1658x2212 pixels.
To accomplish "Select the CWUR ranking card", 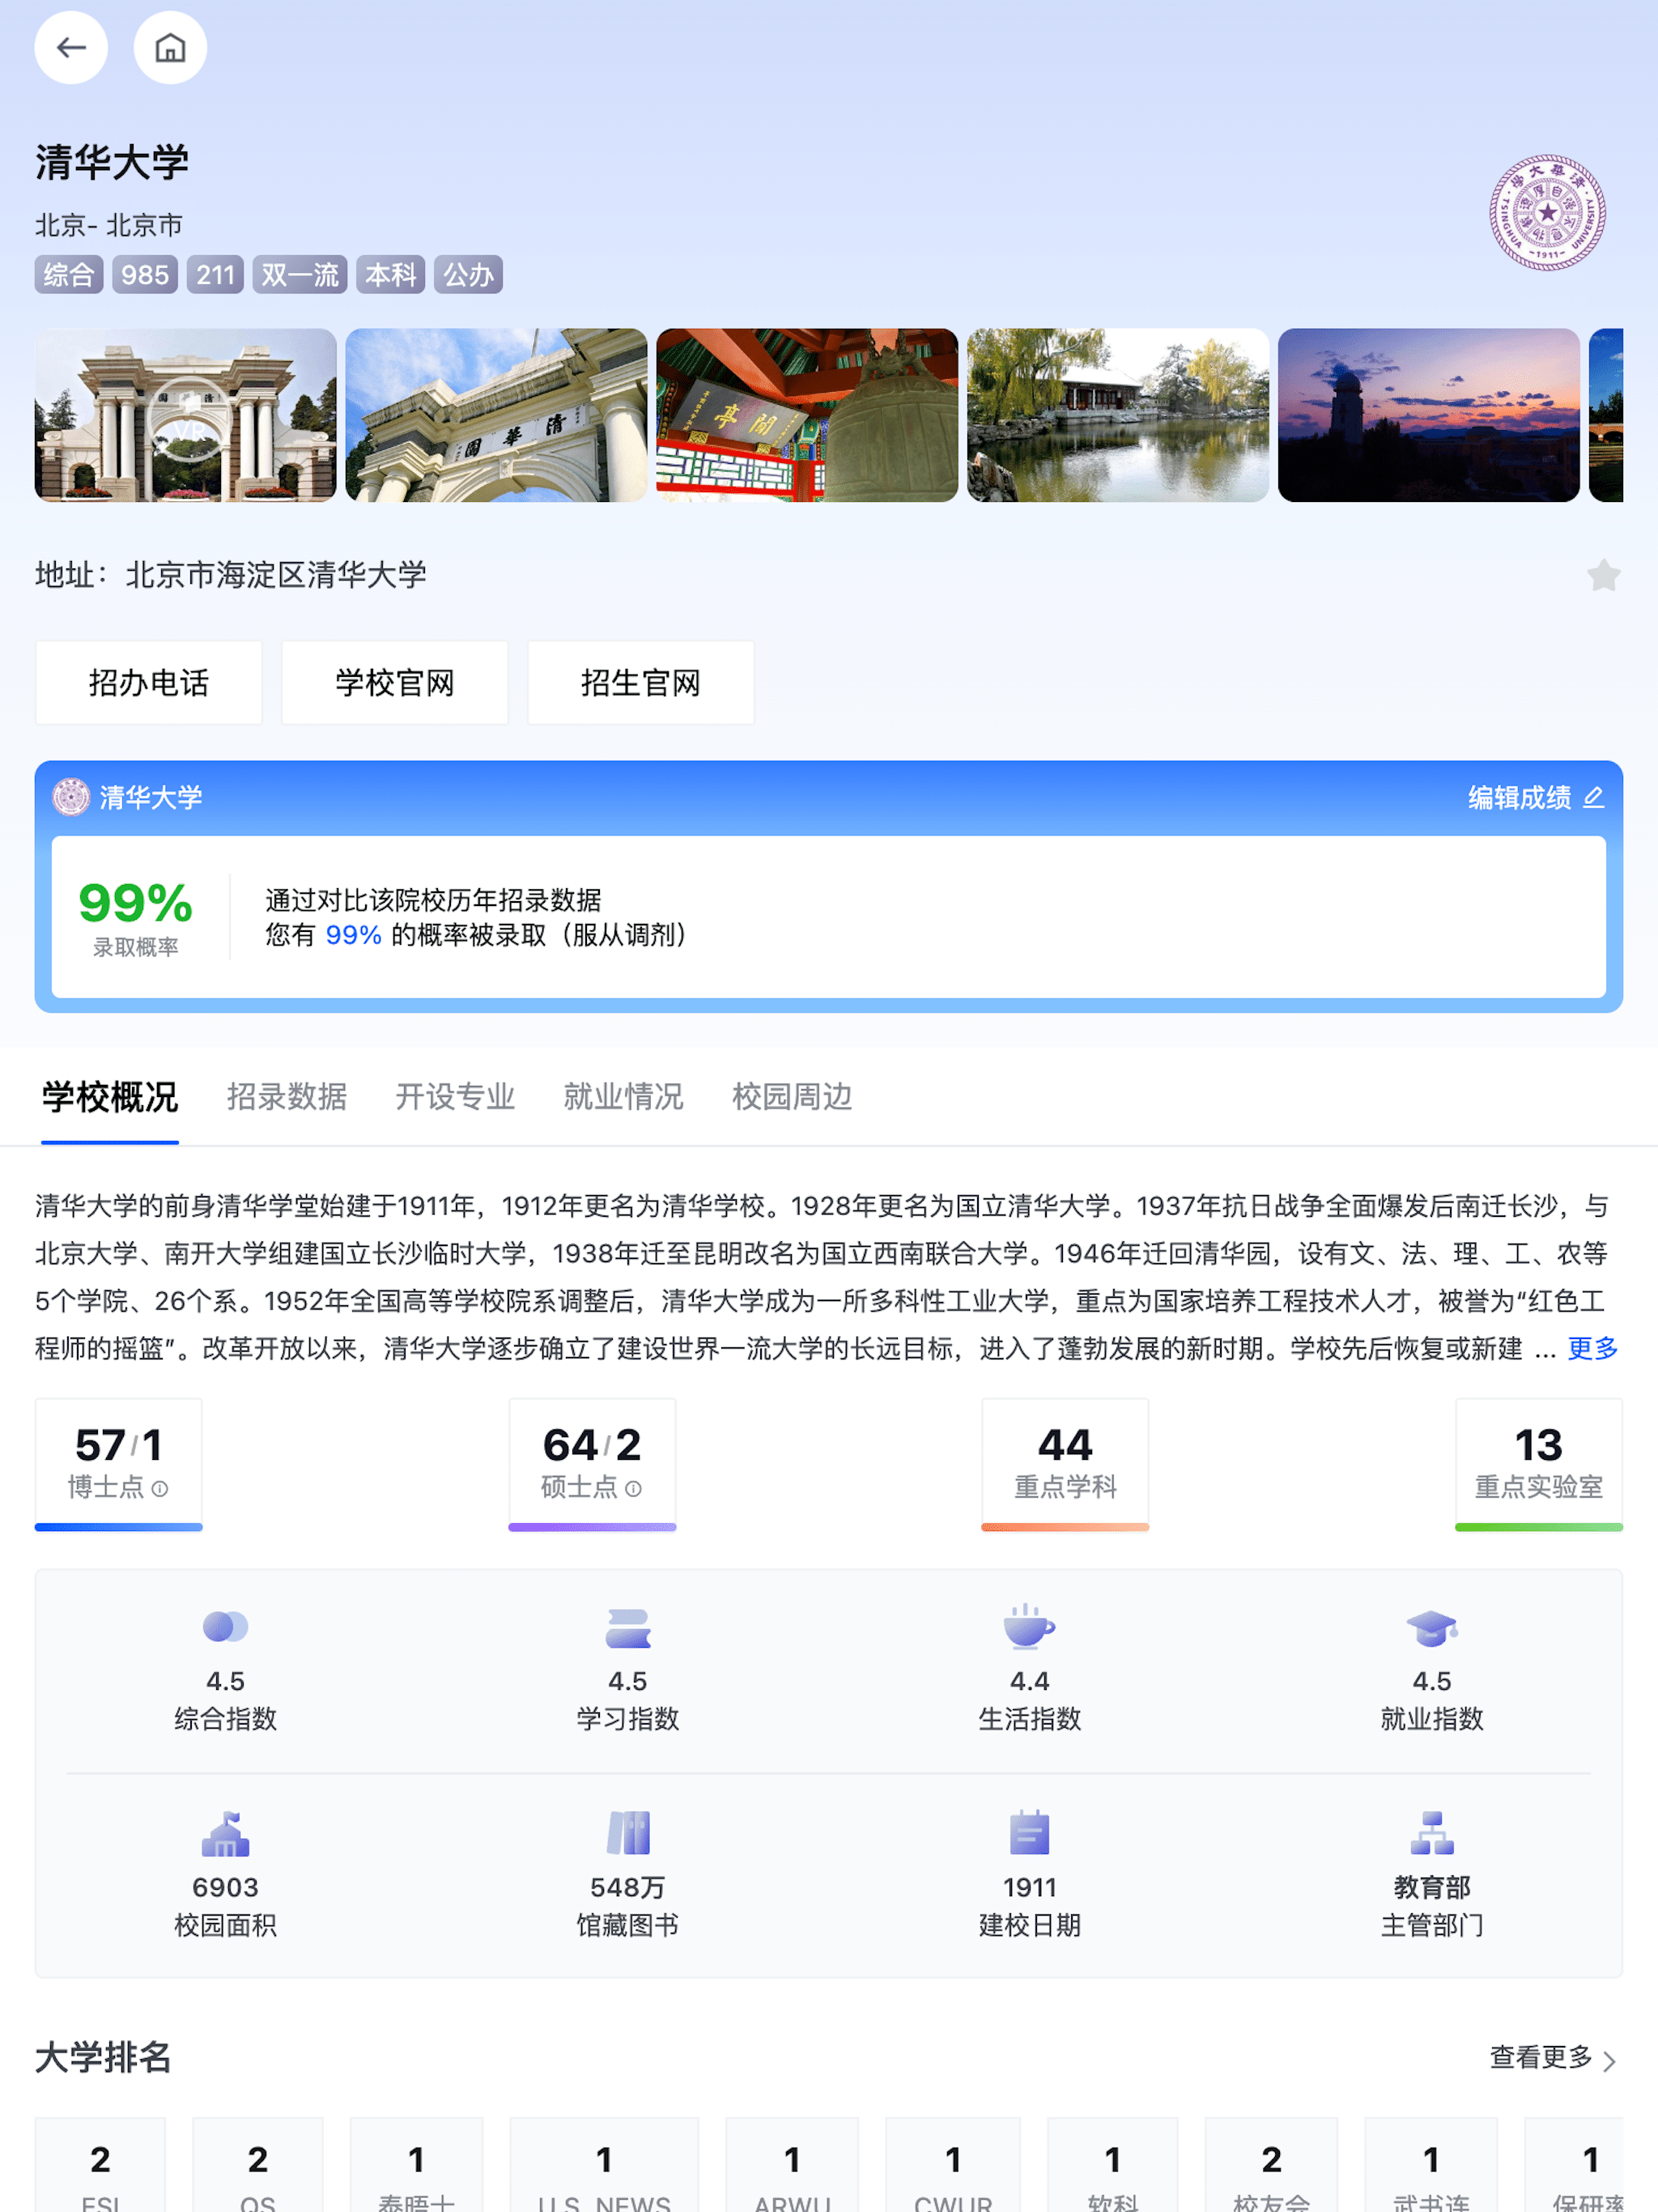I will click(953, 2165).
